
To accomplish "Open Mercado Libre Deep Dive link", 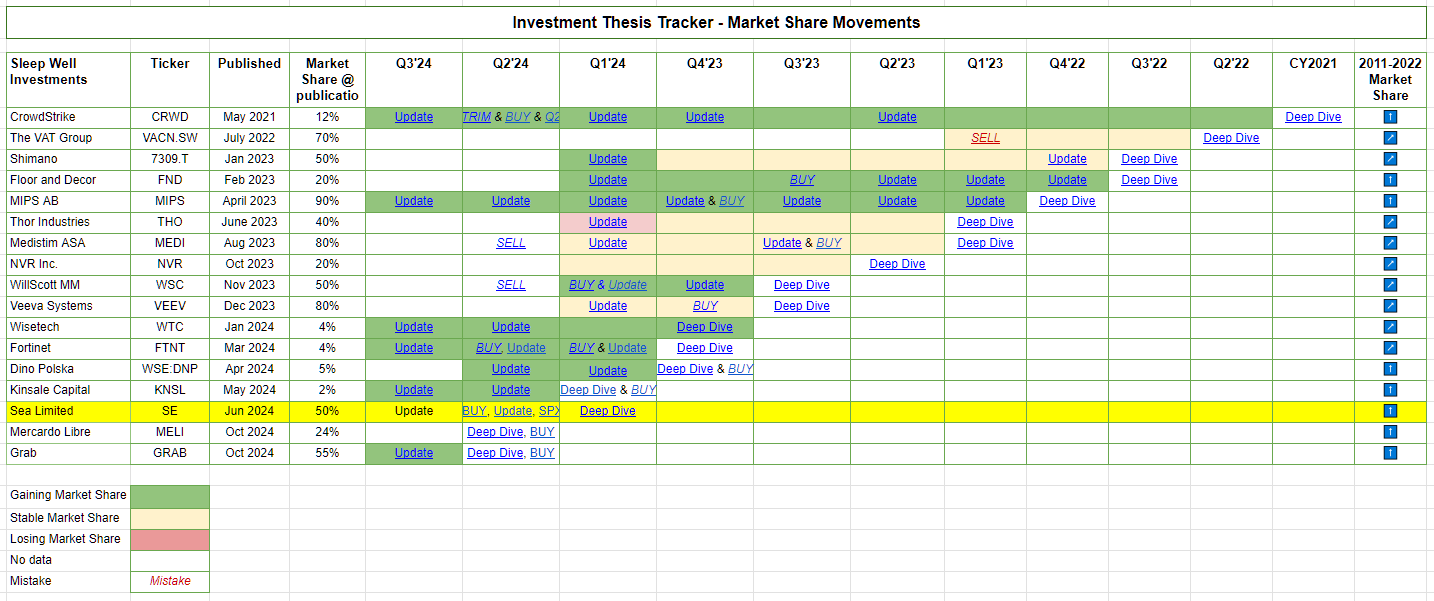I will click(495, 432).
